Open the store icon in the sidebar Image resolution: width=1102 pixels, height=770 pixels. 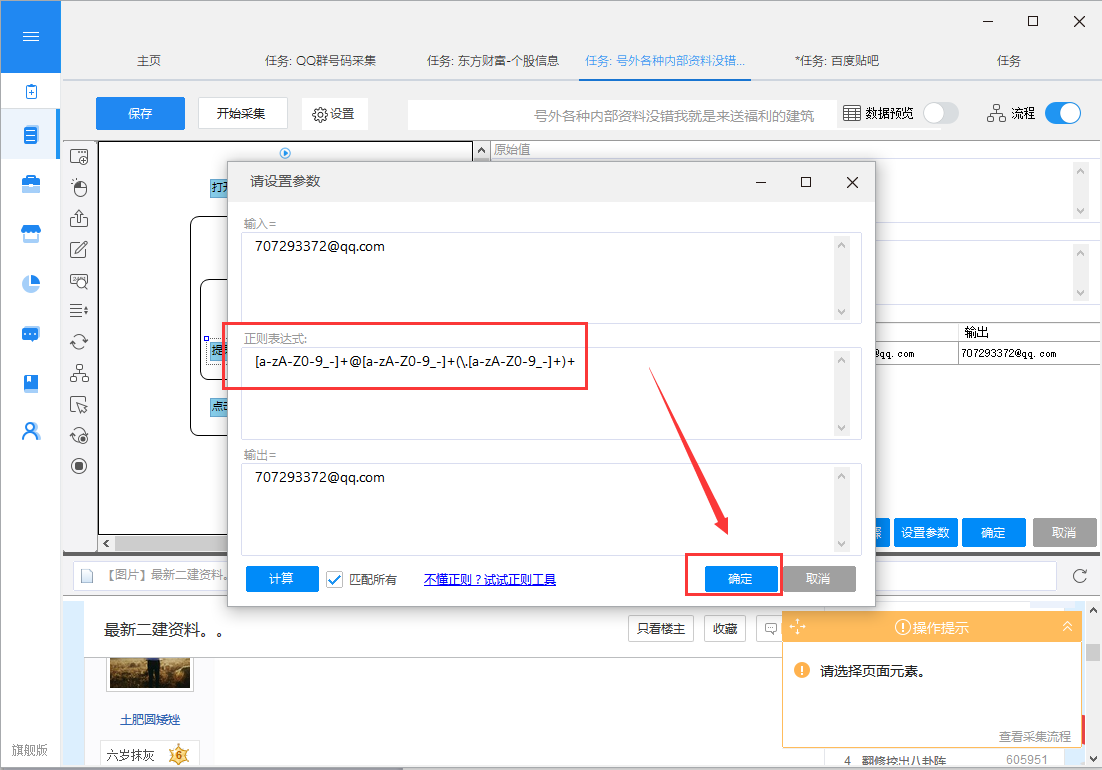[x=30, y=234]
